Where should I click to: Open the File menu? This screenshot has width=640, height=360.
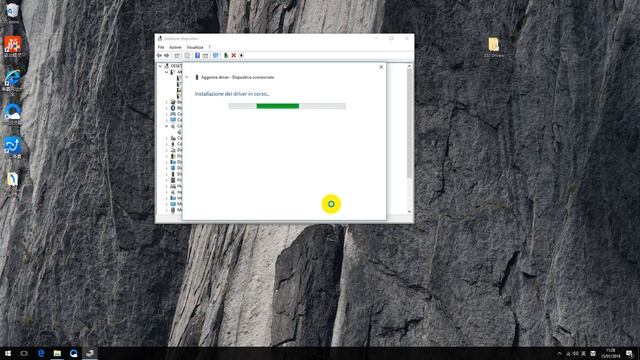(x=161, y=47)
